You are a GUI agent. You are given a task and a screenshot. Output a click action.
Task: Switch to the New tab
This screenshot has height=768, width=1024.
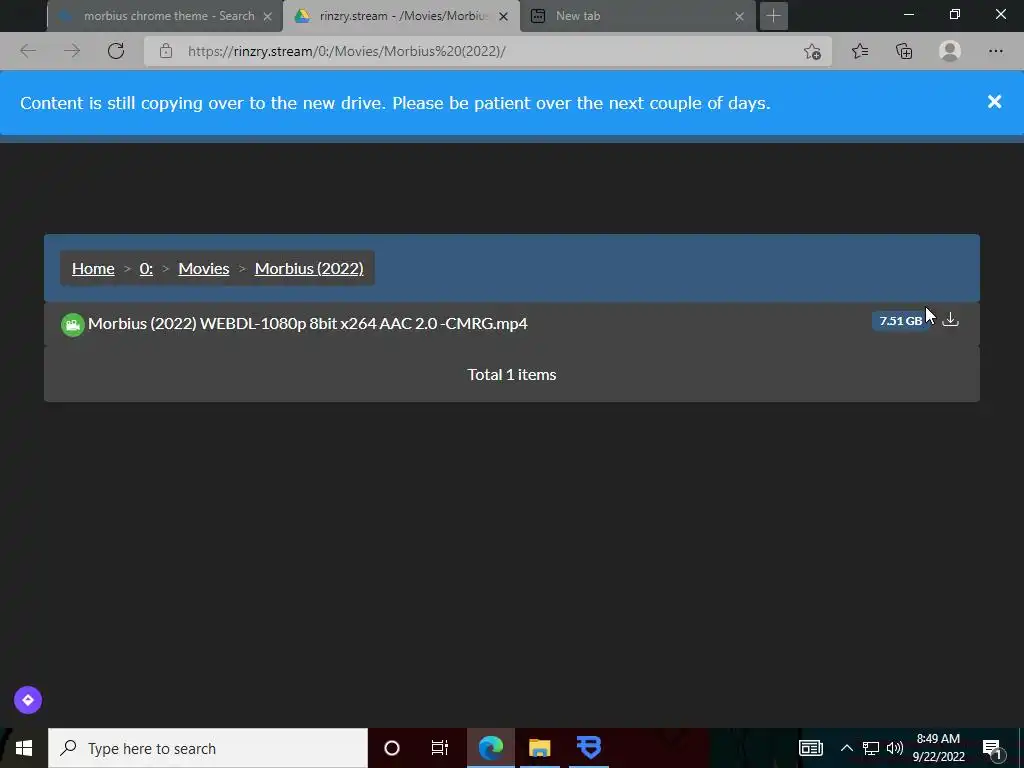[x=638, y=16]
